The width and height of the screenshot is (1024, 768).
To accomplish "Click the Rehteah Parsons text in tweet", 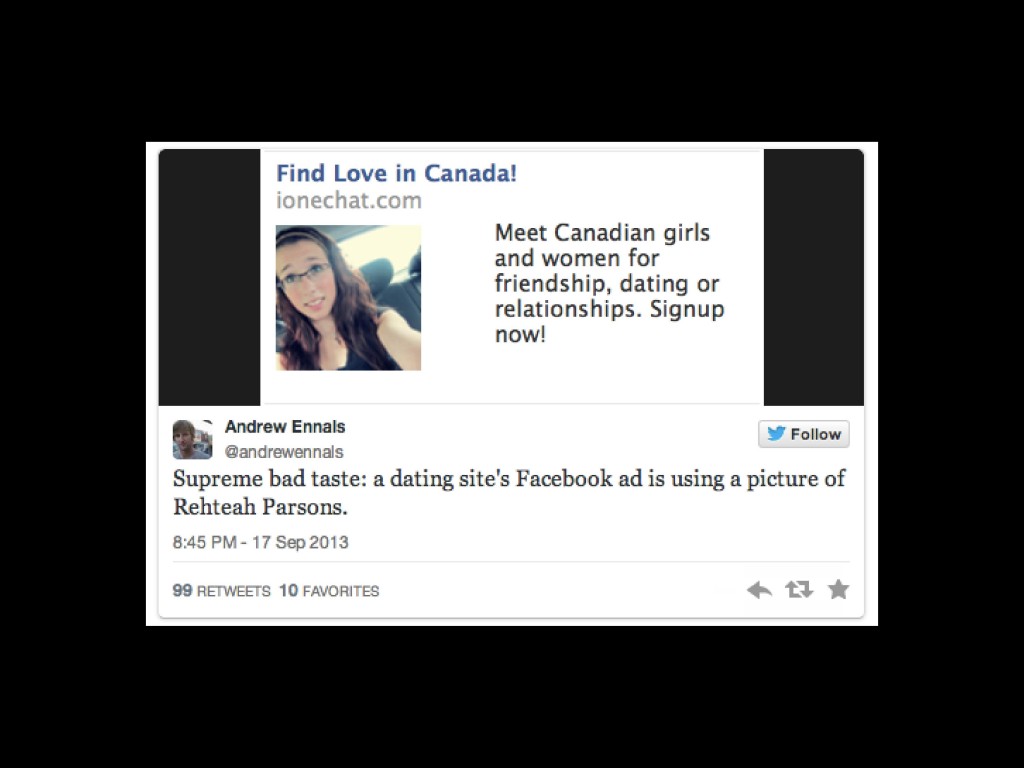I will click(260, 507).
